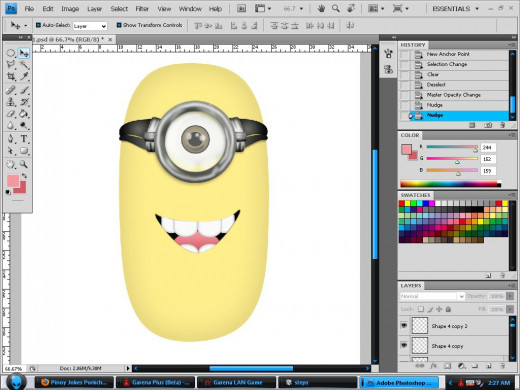This screenshot has width=520, height=390.
Task: Select the Hand tool in toolbox
Action: [x=11, y=164]
